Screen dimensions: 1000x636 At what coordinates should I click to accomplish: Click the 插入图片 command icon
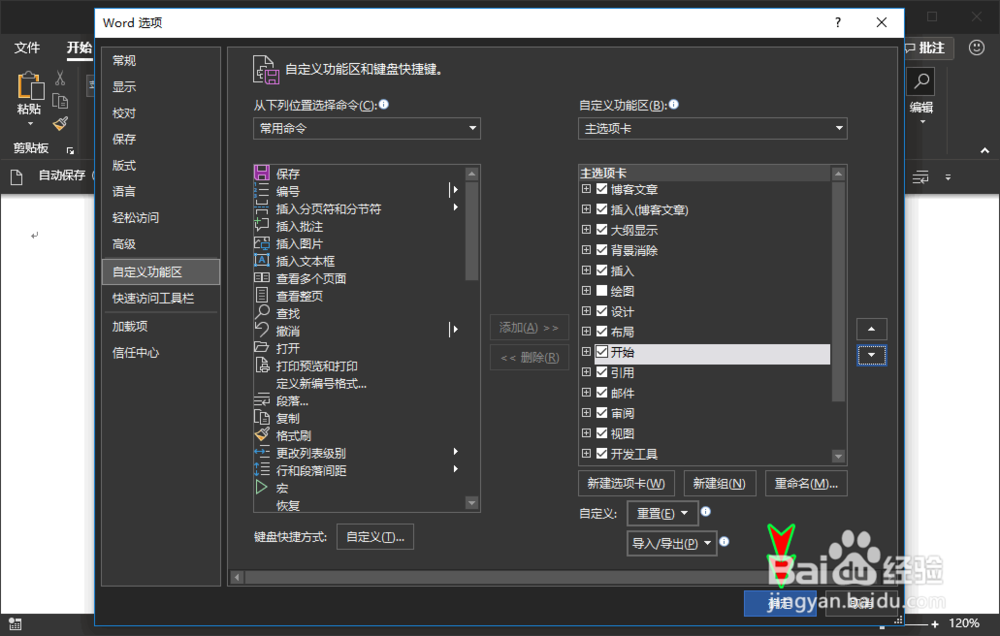point(263,242)
